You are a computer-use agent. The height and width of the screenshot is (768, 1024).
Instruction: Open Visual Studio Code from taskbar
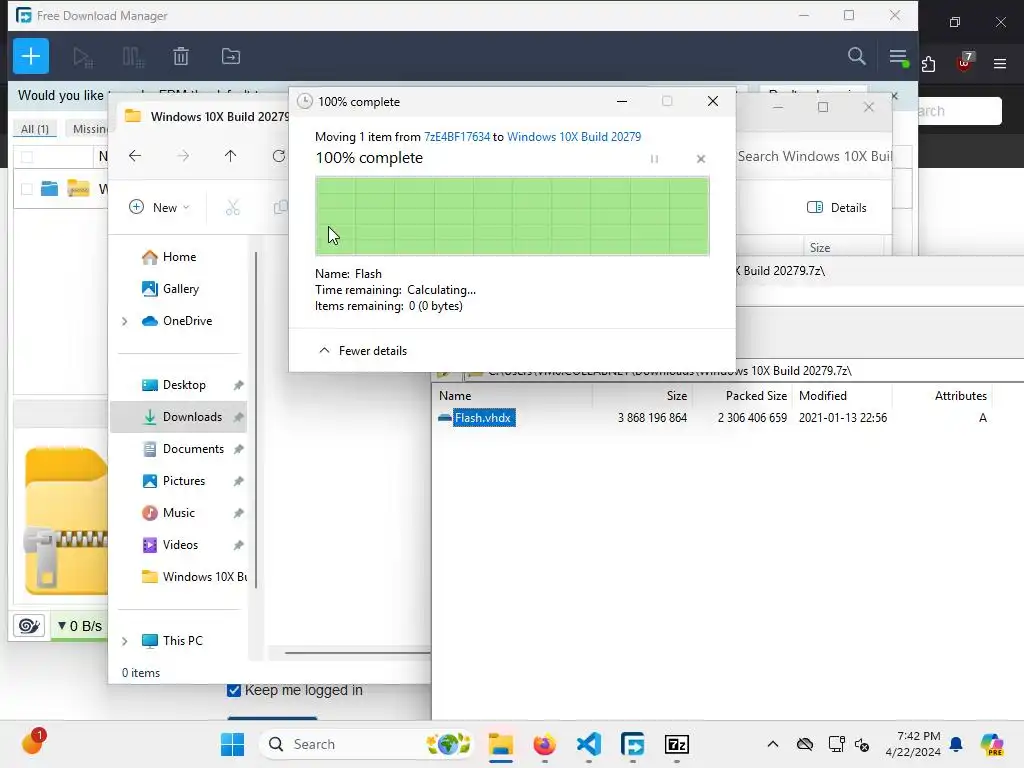click(x=588, y=744)
